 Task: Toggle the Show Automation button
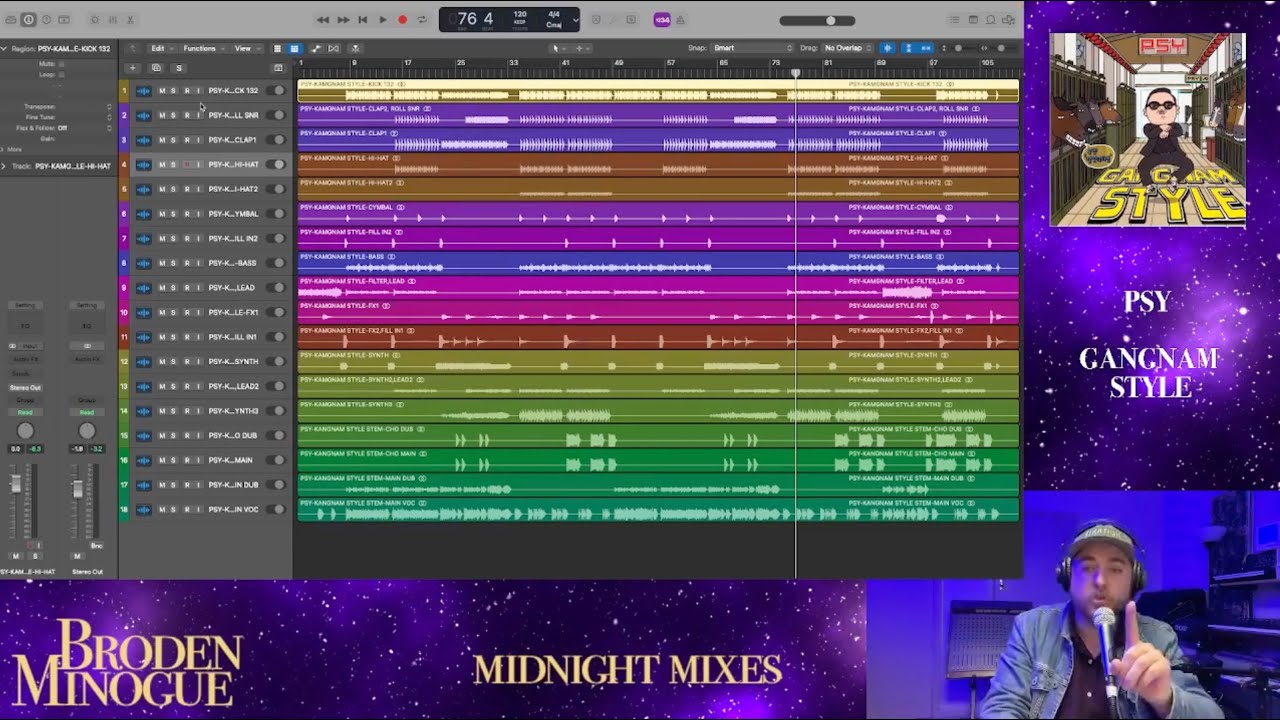click(x=316, y=48)
